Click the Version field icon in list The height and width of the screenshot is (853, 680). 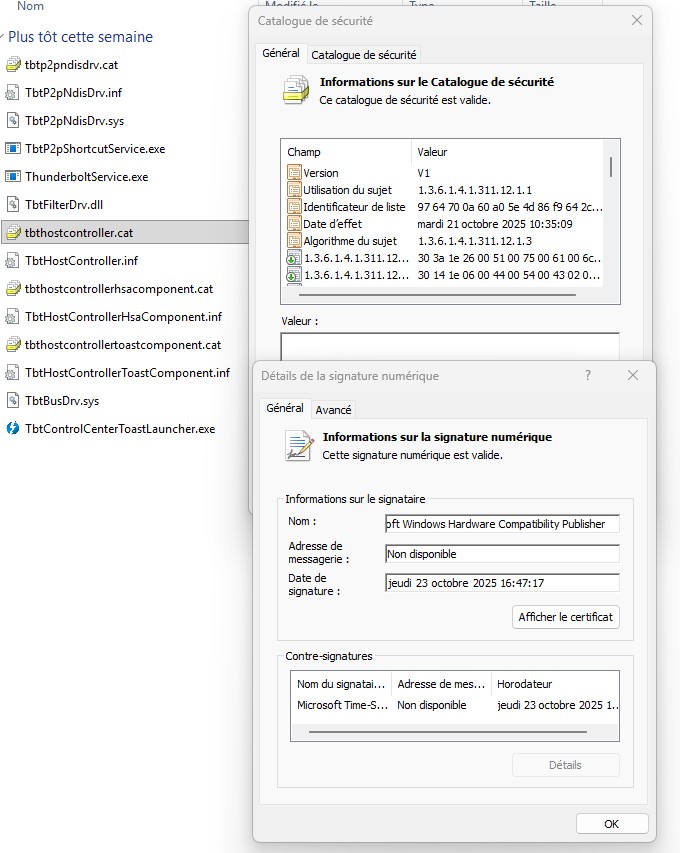point(294,173)
